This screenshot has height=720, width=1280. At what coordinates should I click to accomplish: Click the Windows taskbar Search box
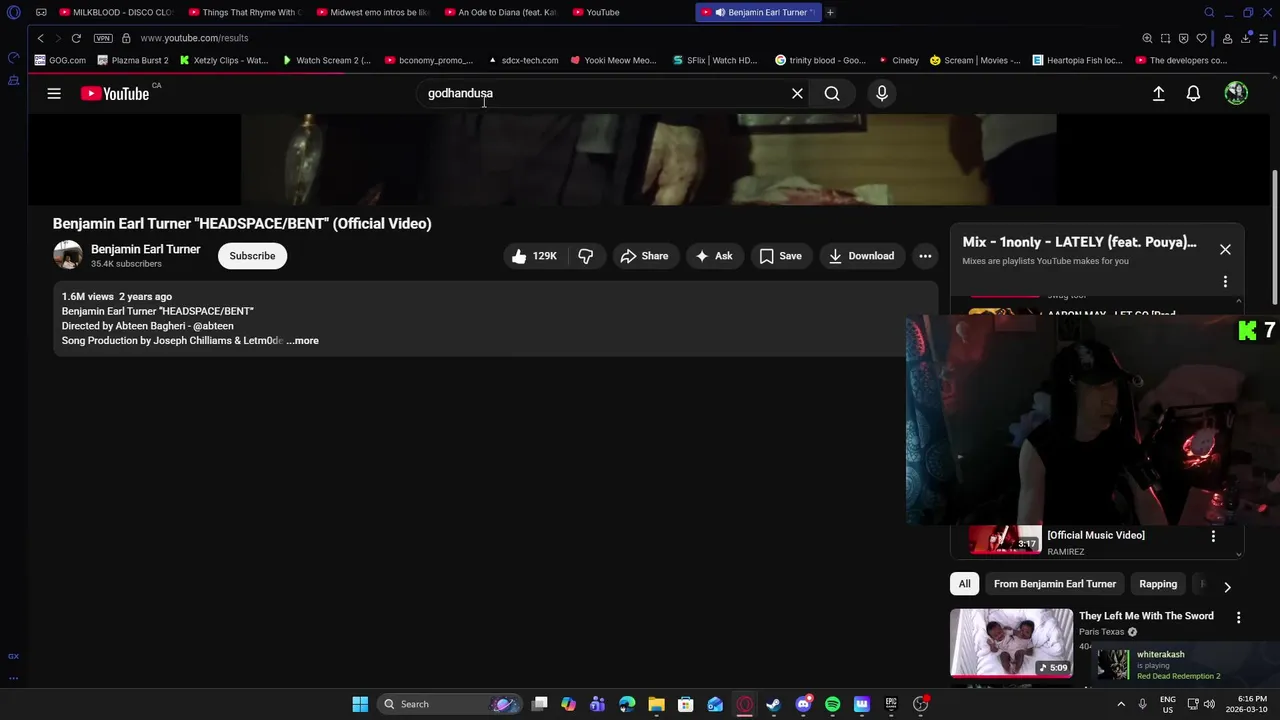[x=449, y=704]
